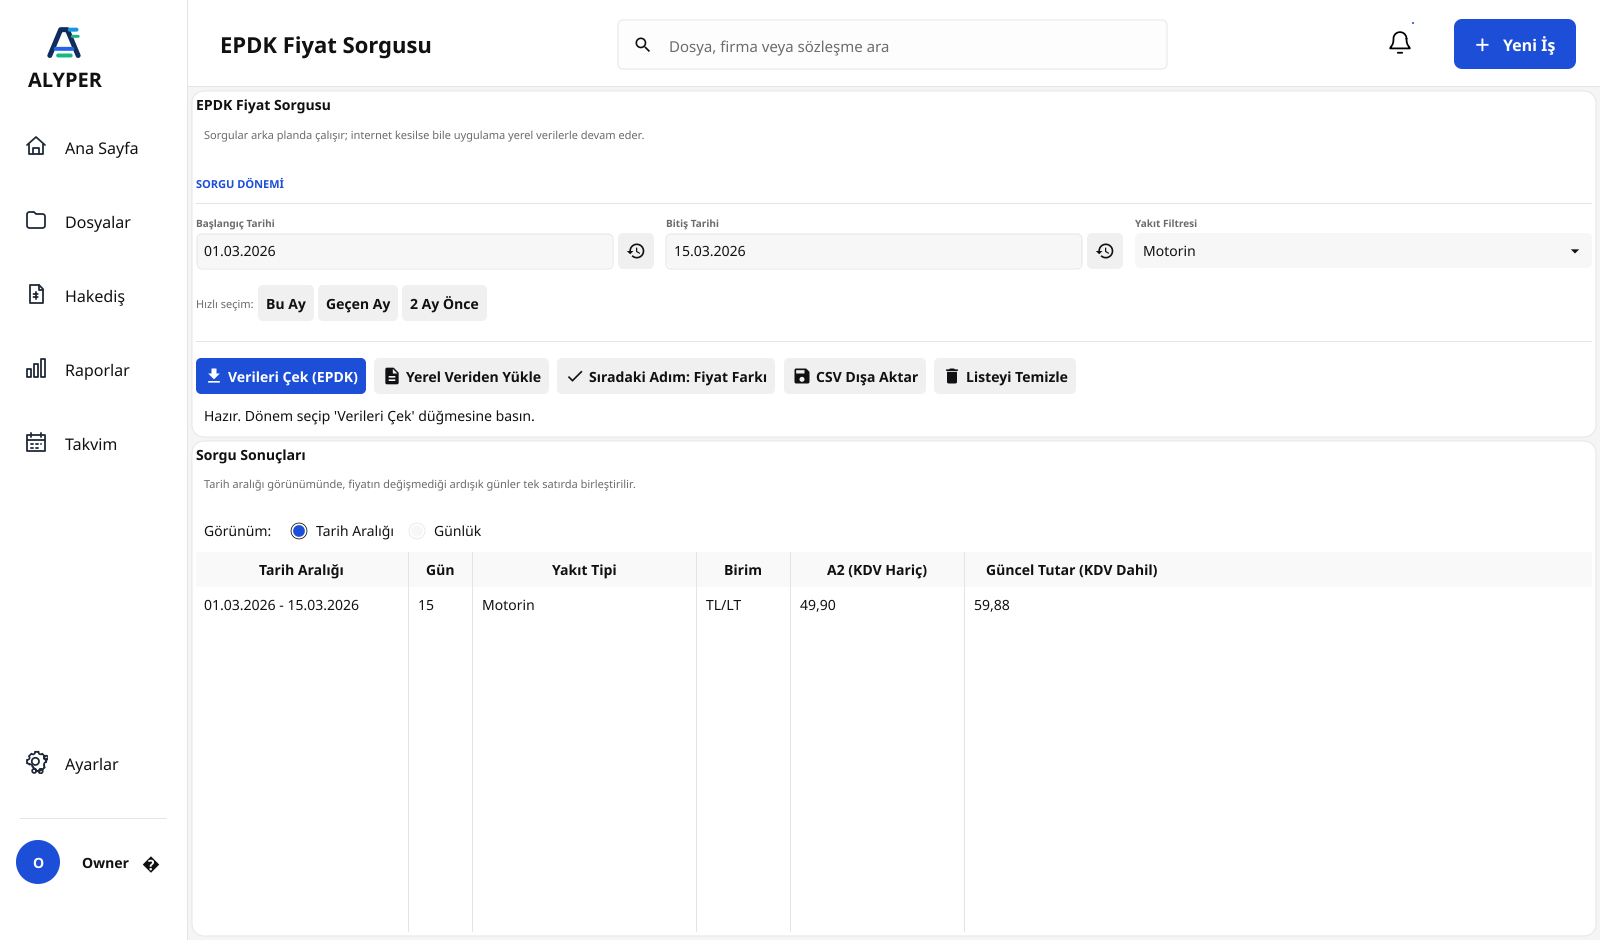Image resolution: width=1600 pixels, height=940 pixels.
Task: Click CSV Dışa Aktar button
Action: pos(855,376)
